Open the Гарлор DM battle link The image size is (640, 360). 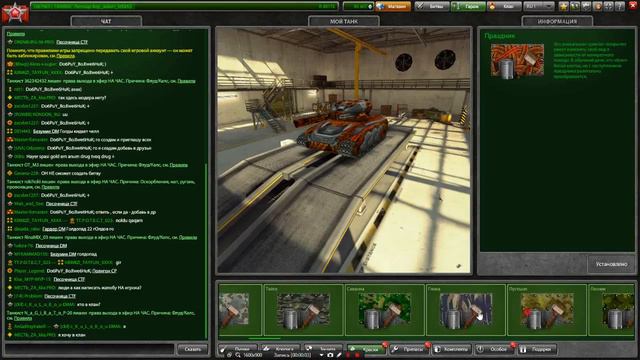53,229
